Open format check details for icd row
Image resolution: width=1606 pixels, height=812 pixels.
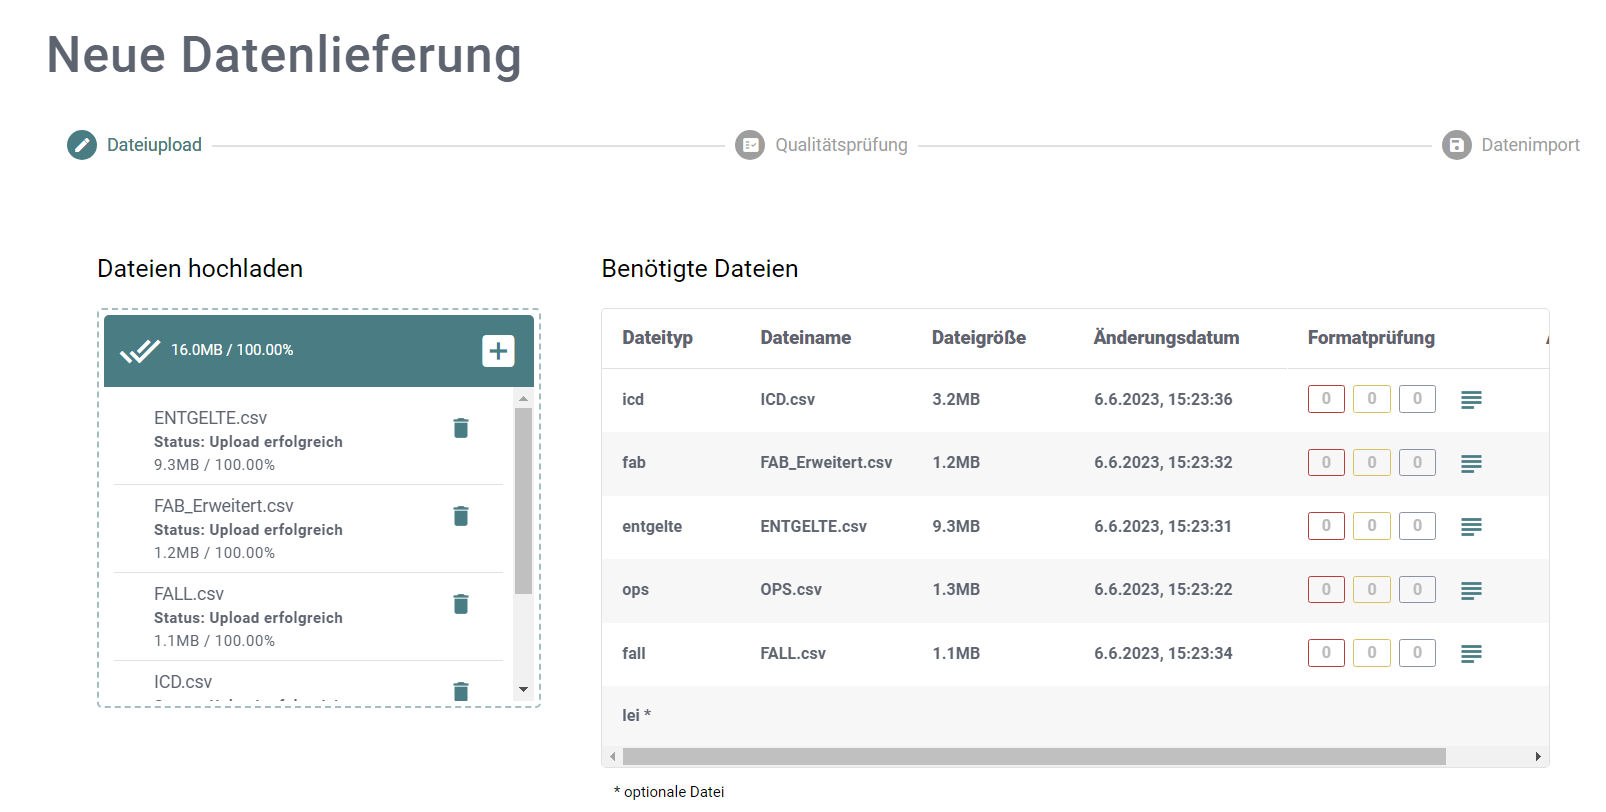(1471, 400)
